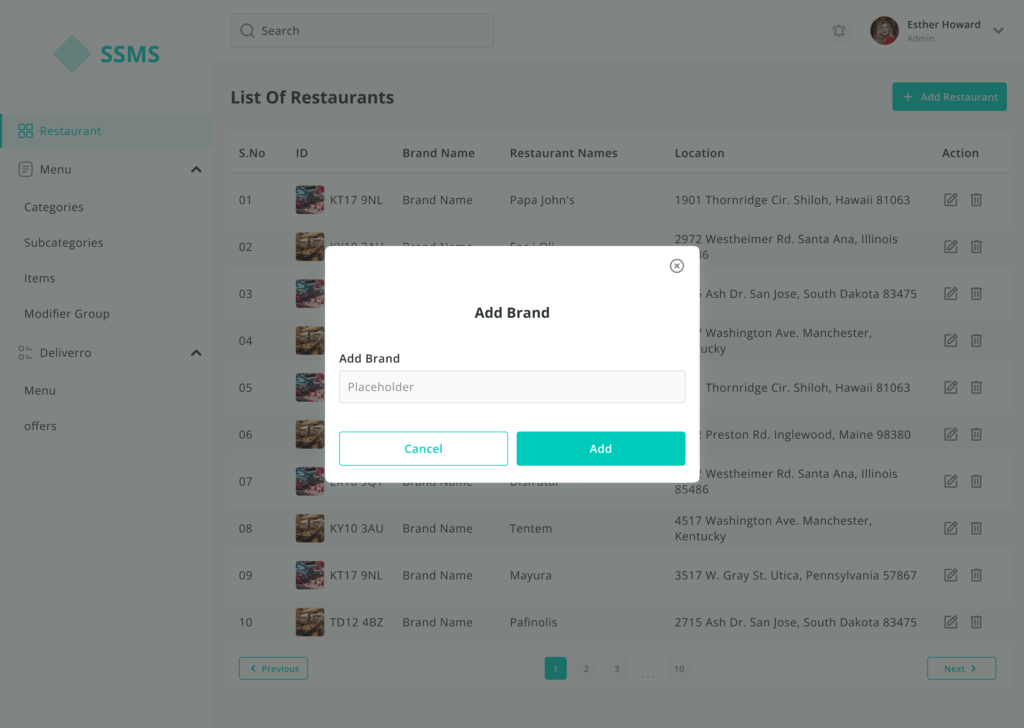Delete restaurant row 07

coord(976,481)
